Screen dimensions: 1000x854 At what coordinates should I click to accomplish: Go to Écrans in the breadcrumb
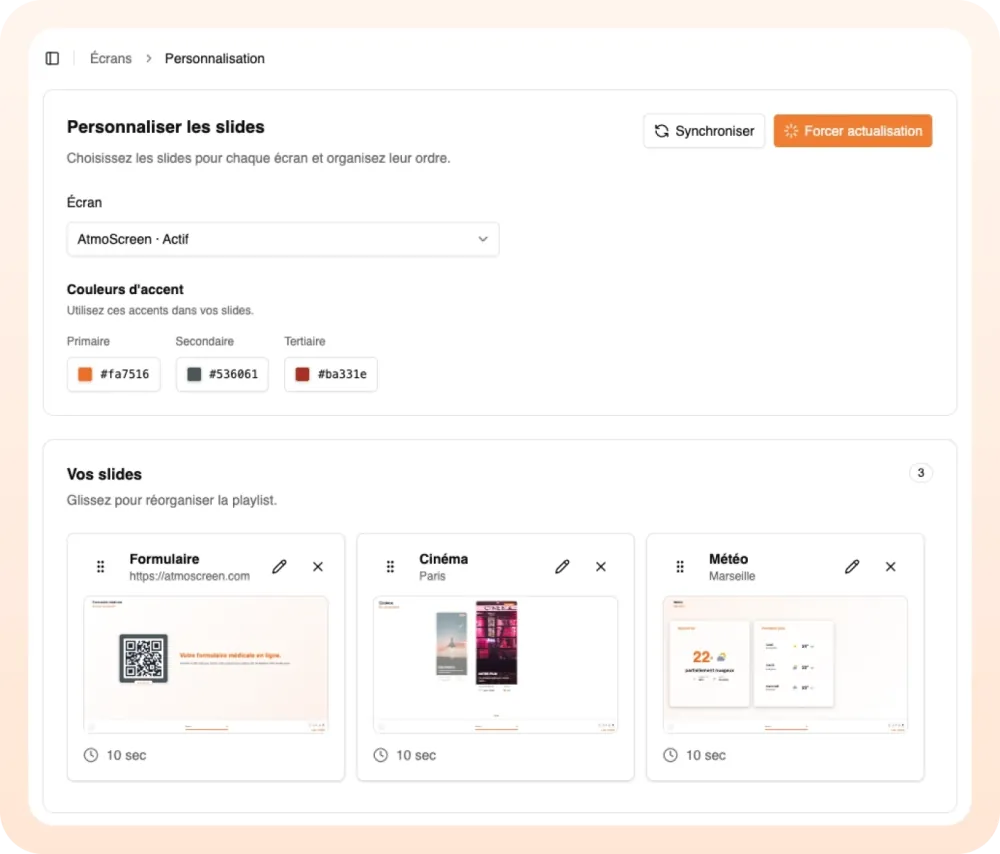tap(110, 59)
